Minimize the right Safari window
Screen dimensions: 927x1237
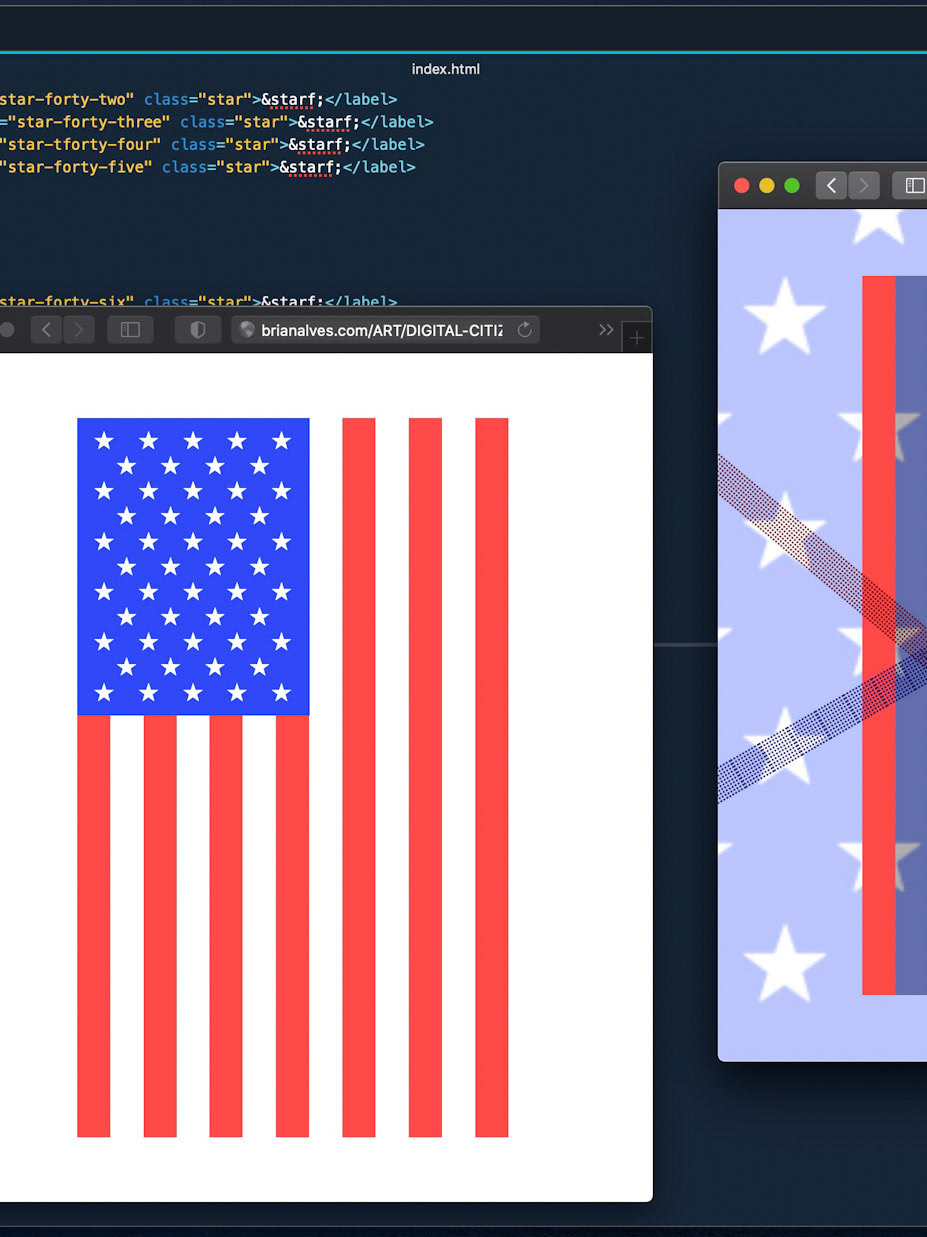[767, 185]
